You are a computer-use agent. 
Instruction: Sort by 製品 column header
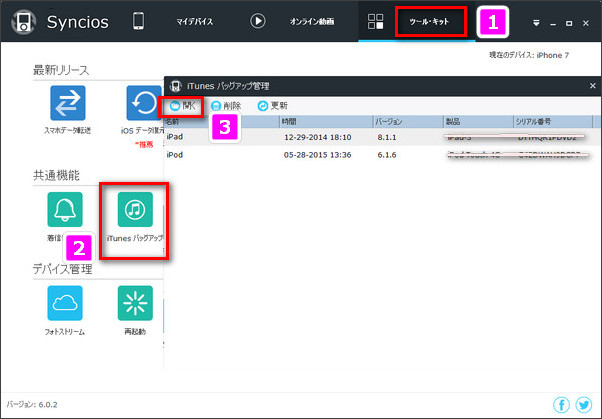pos(478,122)
